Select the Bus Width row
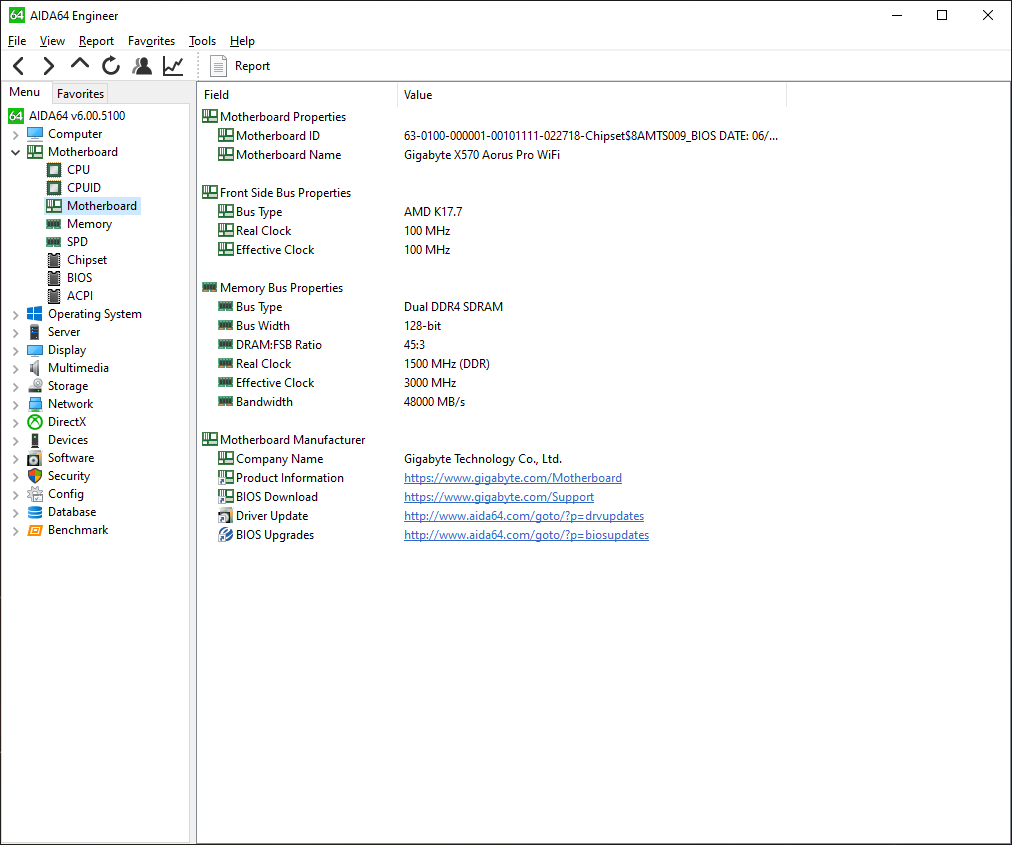 pos(491,326)
